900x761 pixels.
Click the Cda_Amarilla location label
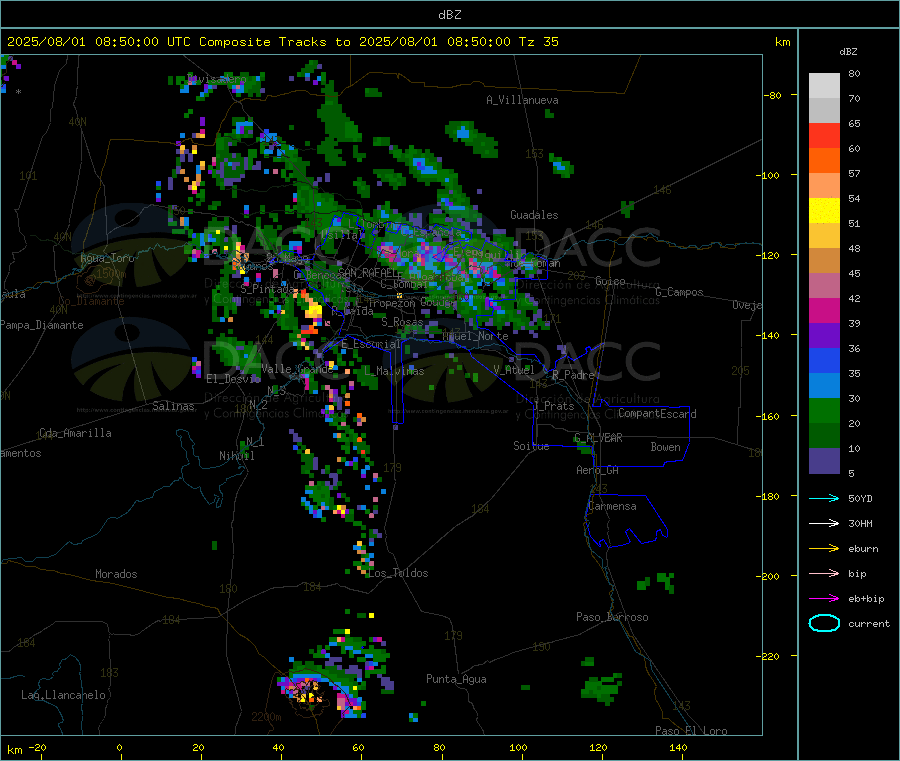point(75,433)
